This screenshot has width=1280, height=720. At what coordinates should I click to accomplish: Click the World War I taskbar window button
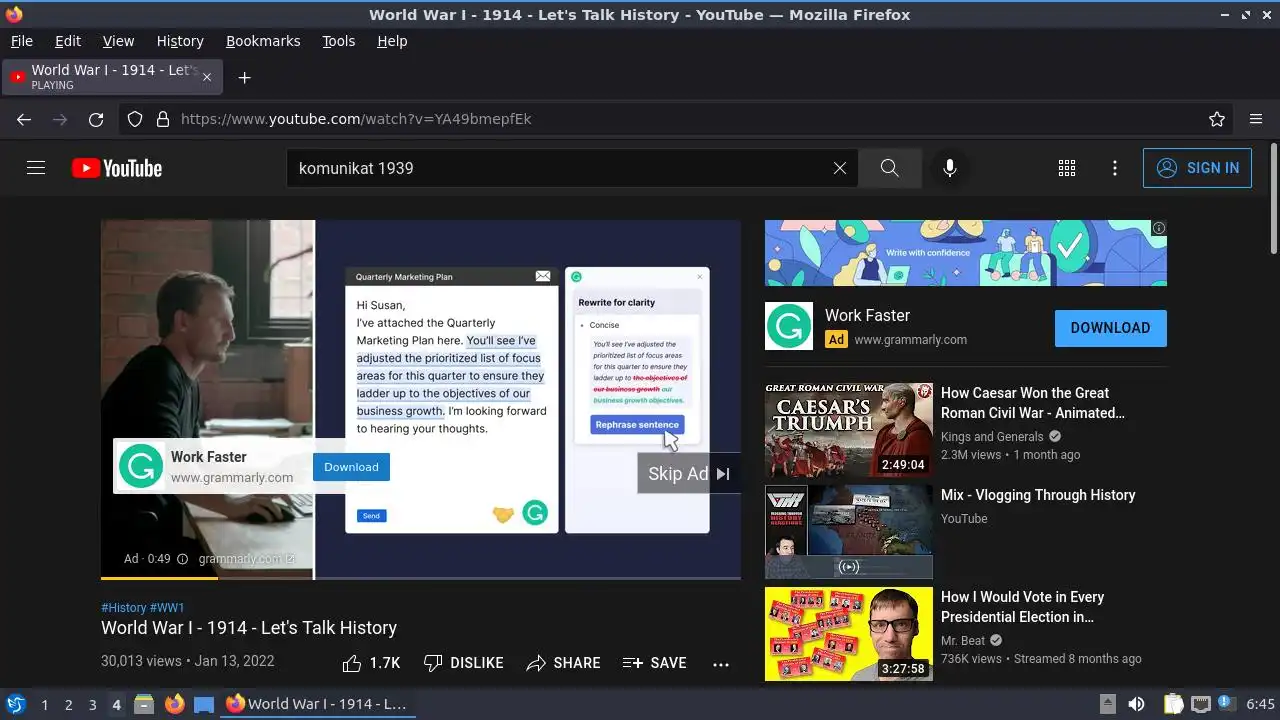pyautogui.click(x=317, y=704)
